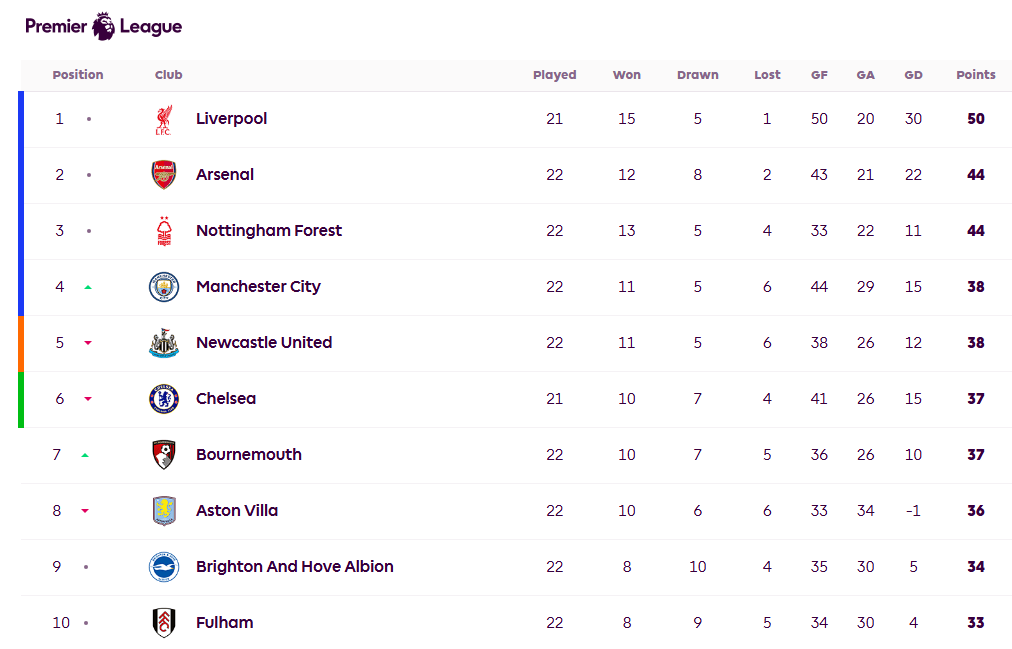The width and height of the screenshot is (1012, 649).
Task: Click the green up arrow beside Bournemouth
Action: point(85,455)
